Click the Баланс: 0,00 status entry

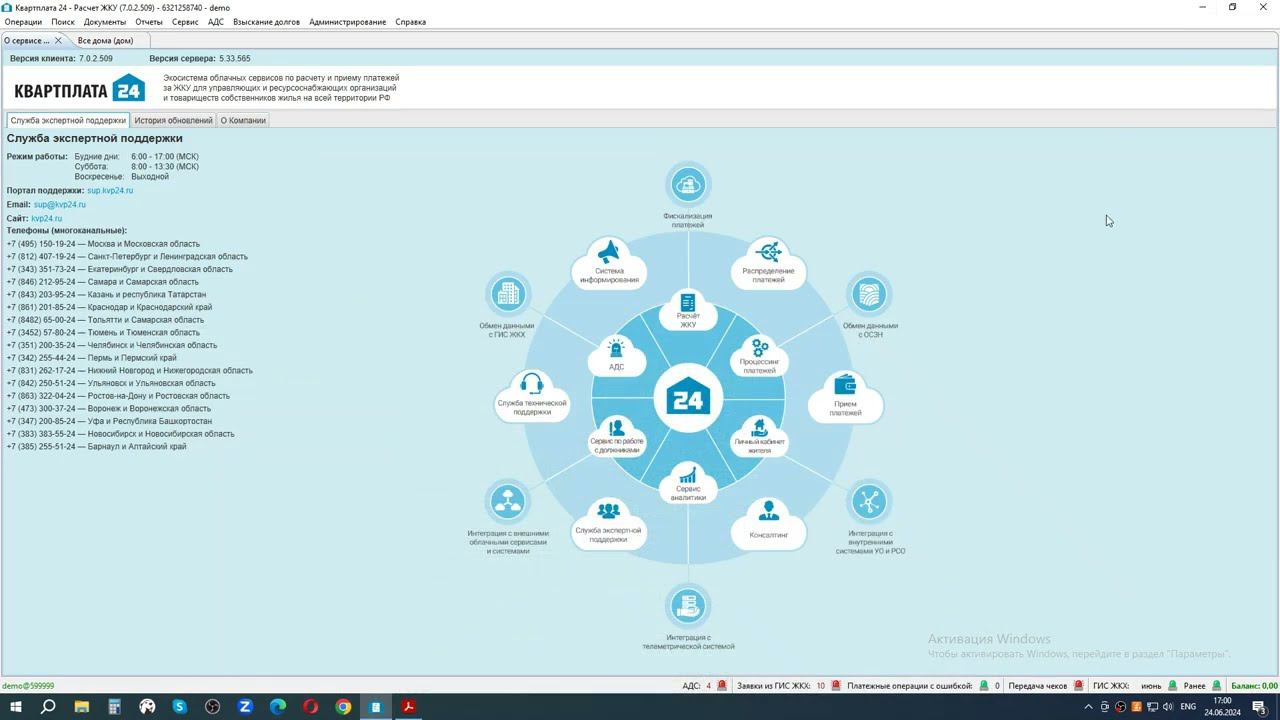1254,686
